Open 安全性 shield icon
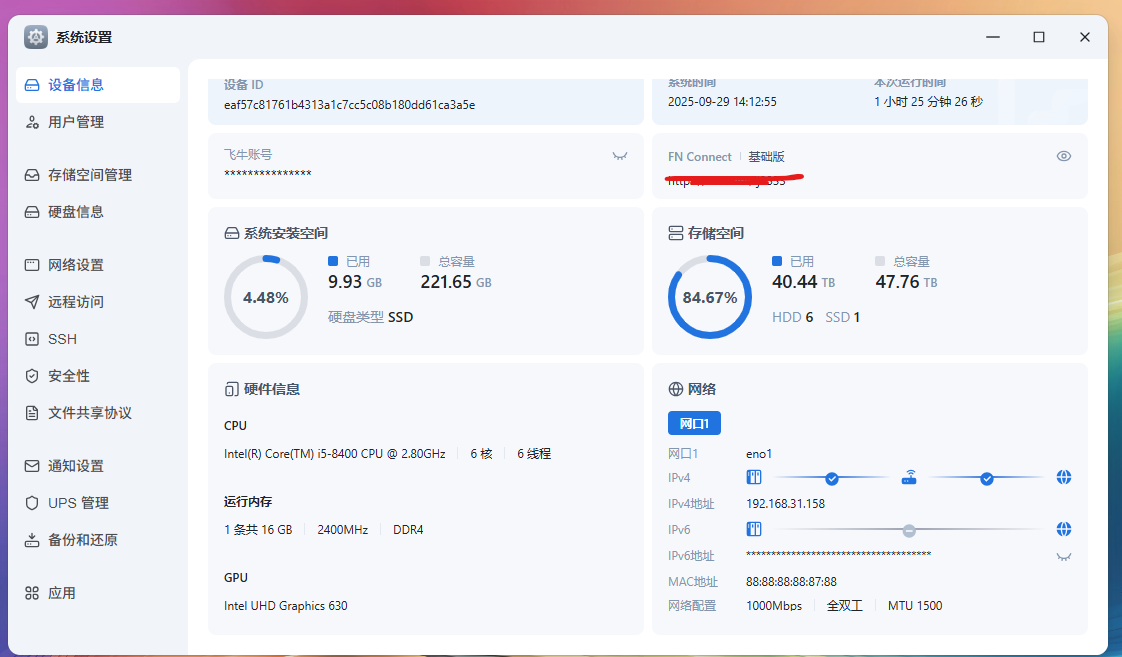 pos(32,376)
